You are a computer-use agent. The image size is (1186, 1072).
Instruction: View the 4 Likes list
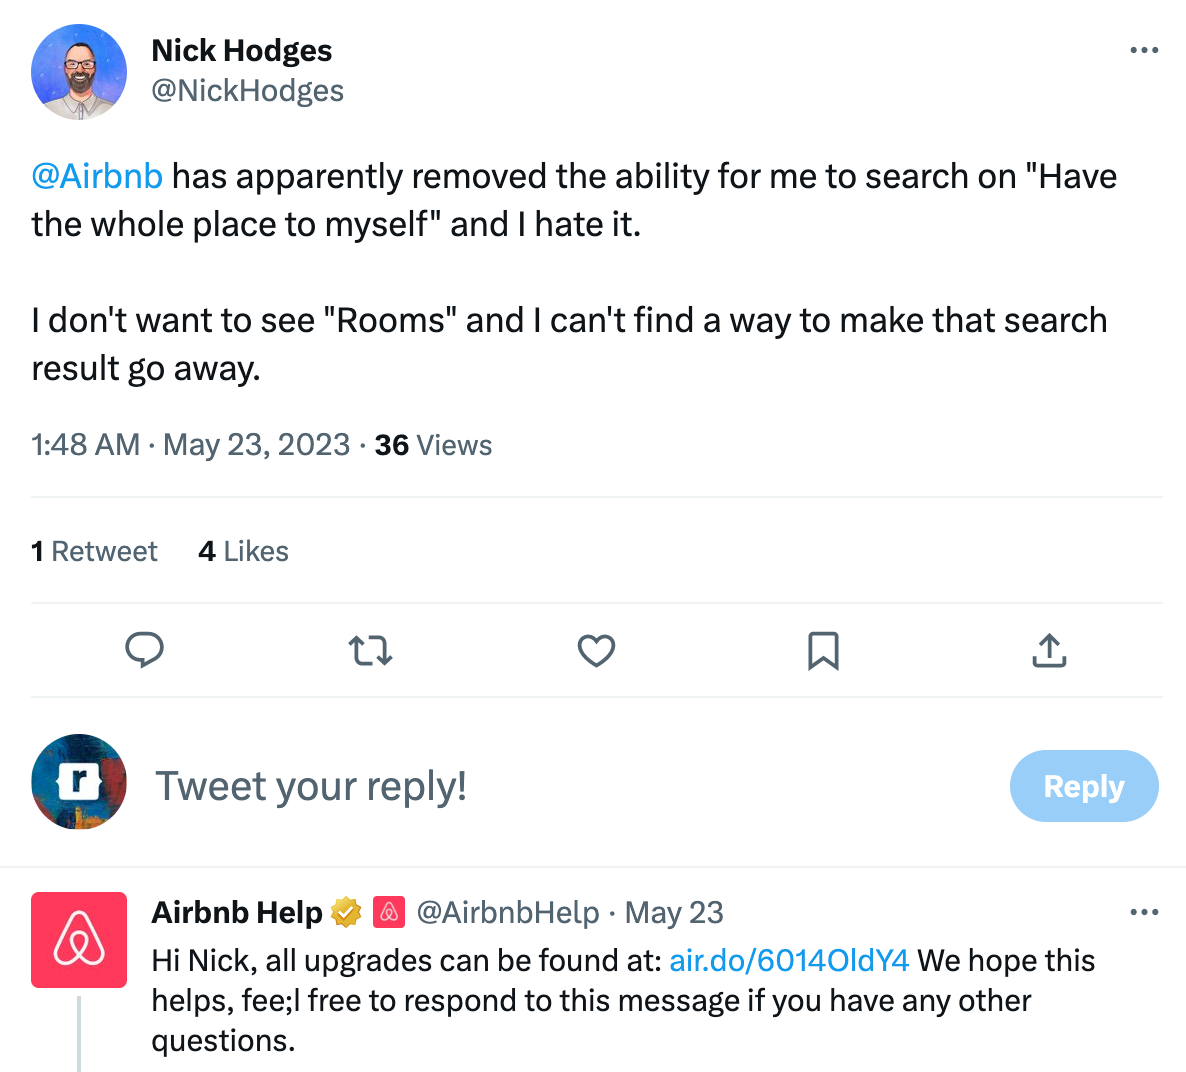(243, 550)
